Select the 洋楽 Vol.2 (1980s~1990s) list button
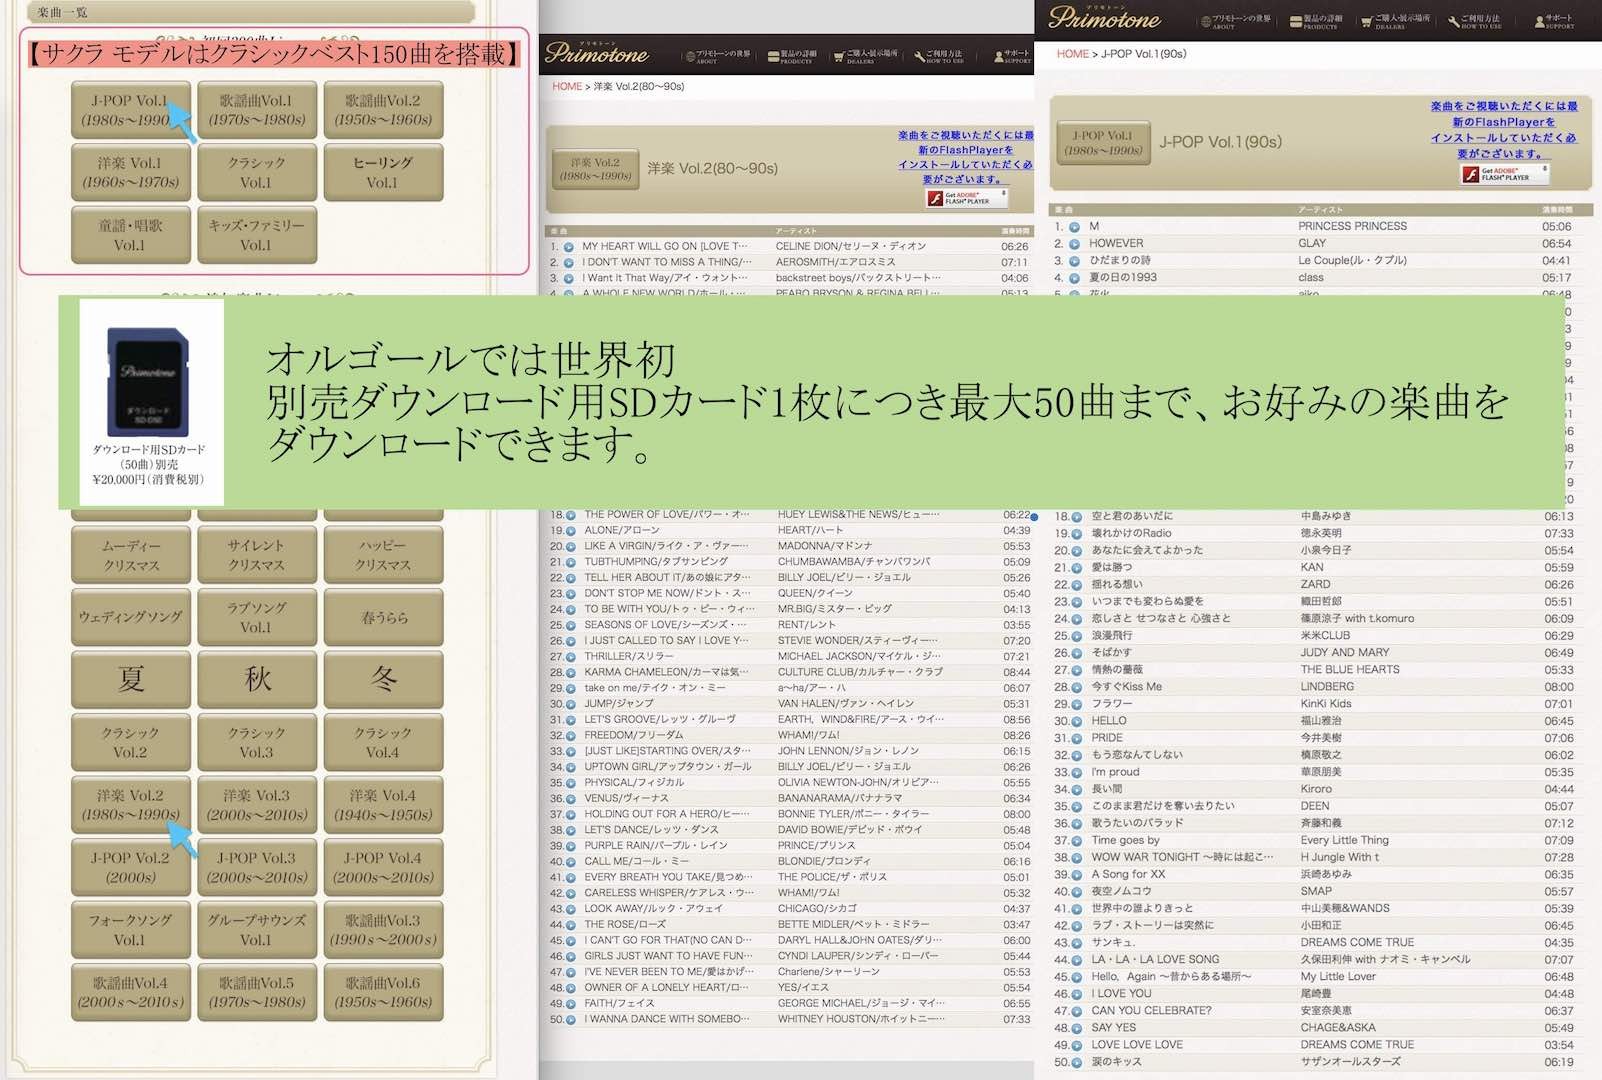The width and height of the screenshot is (1602, 1080). pos(131,805)
